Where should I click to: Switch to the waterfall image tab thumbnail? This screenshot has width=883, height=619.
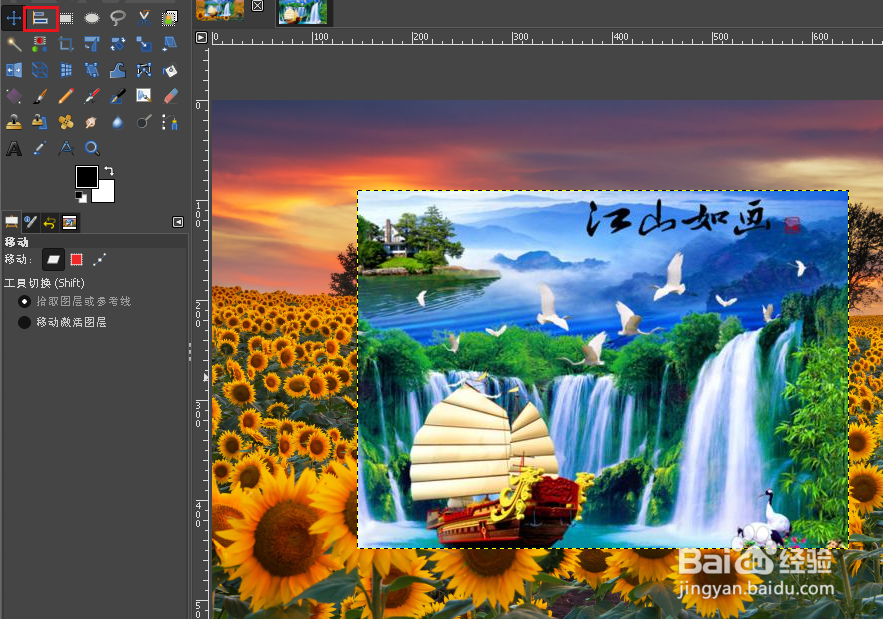[303, 12]
